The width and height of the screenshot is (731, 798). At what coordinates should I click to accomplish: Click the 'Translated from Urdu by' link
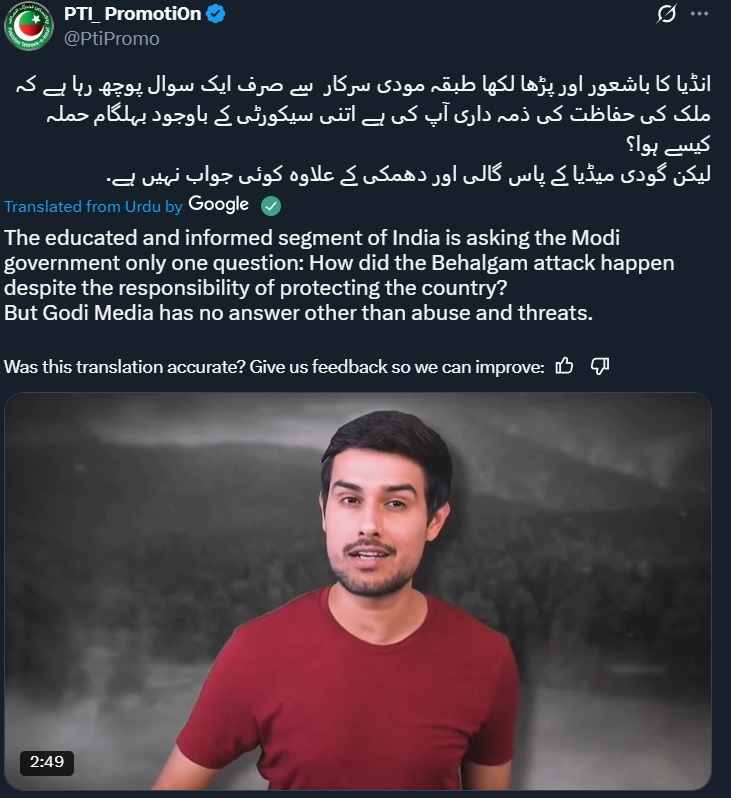click(93, 206)
